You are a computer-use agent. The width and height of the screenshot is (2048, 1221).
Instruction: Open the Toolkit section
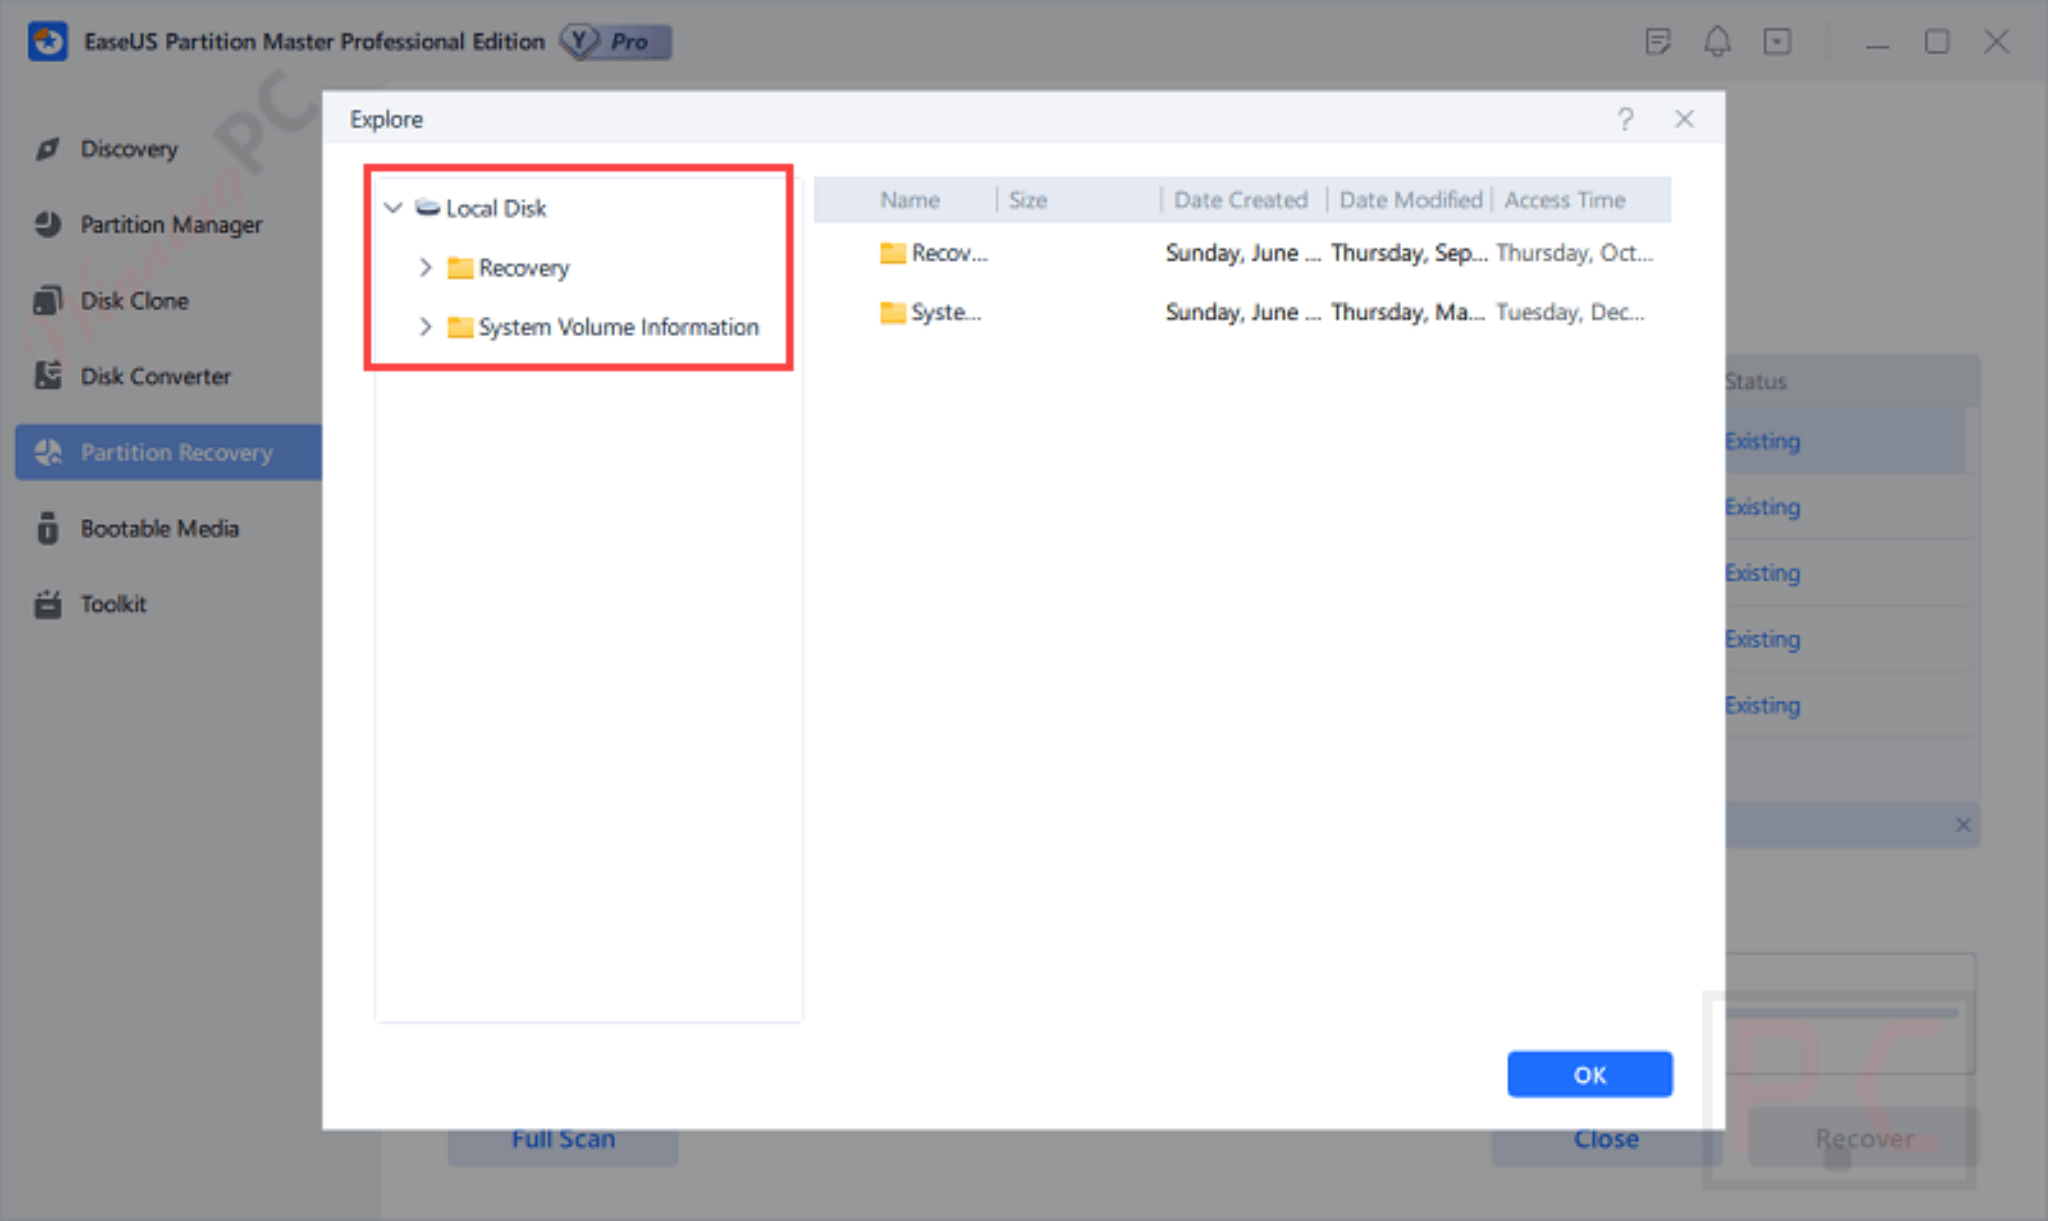[x=113, y=603]
